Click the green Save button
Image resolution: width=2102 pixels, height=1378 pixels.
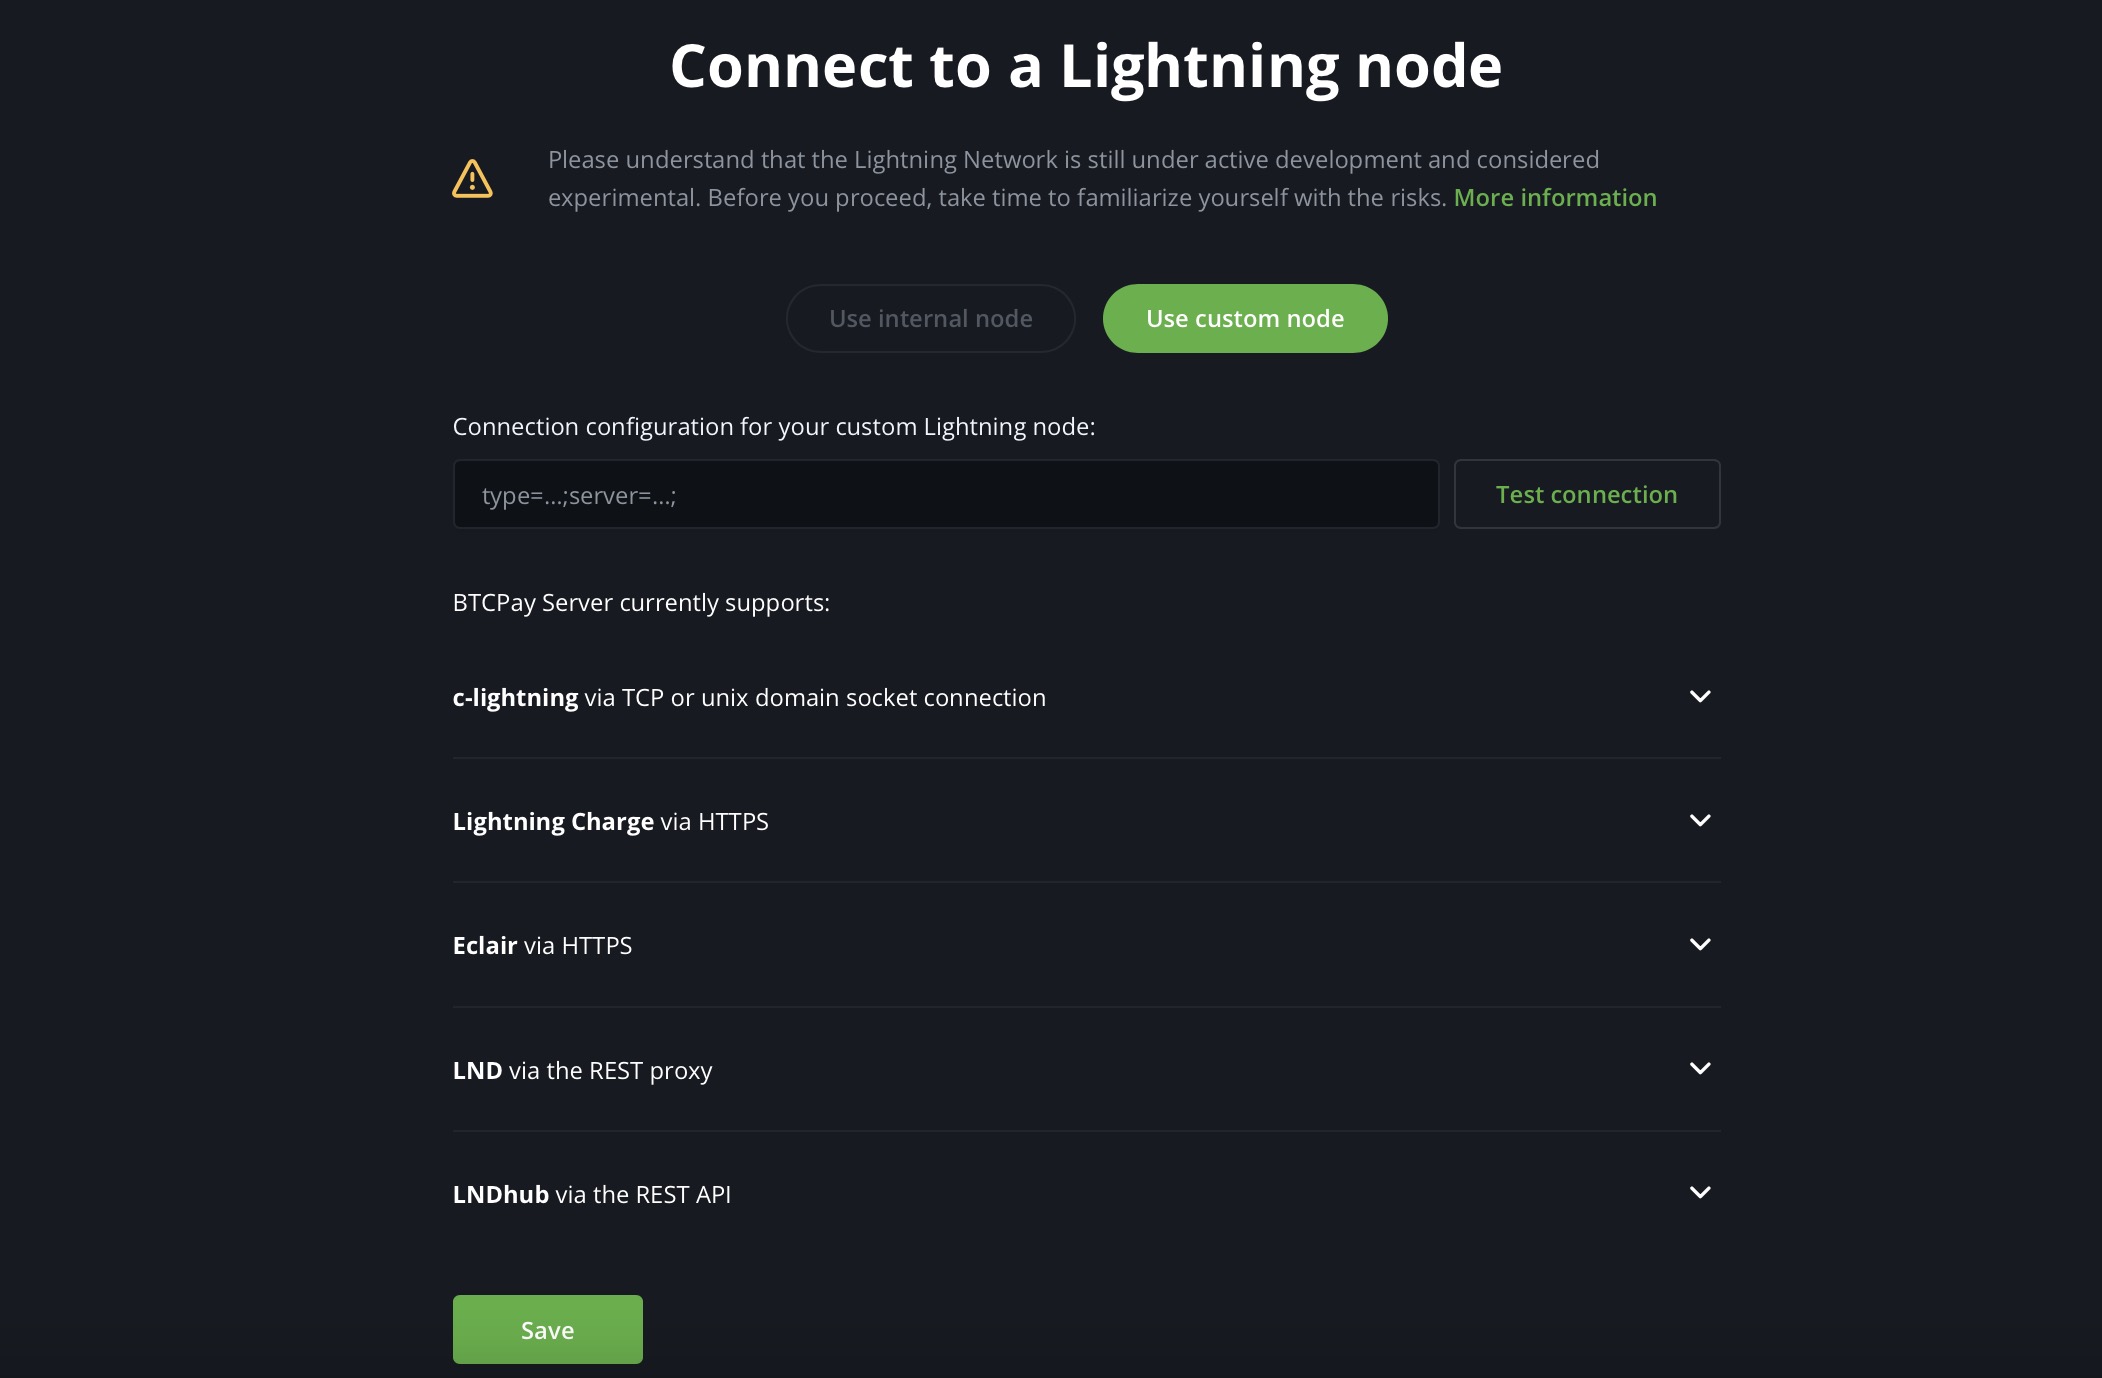pos(547,1329)
